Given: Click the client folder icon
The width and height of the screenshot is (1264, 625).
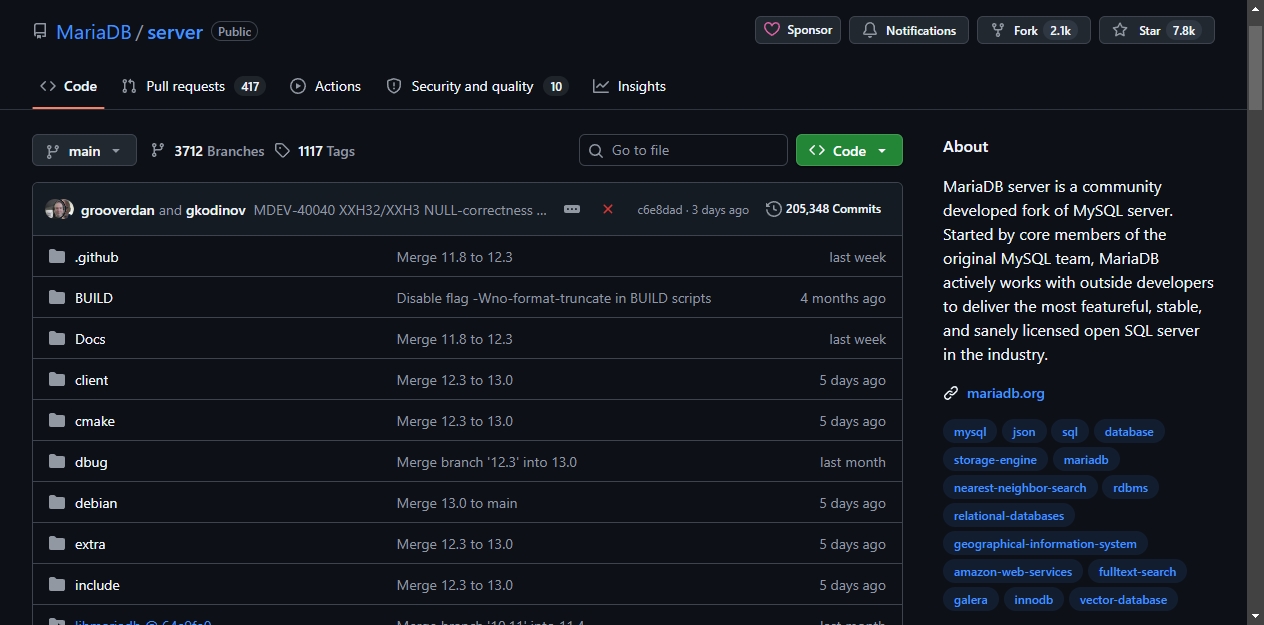Looking at the screenshot, I should tap(57, 380).
